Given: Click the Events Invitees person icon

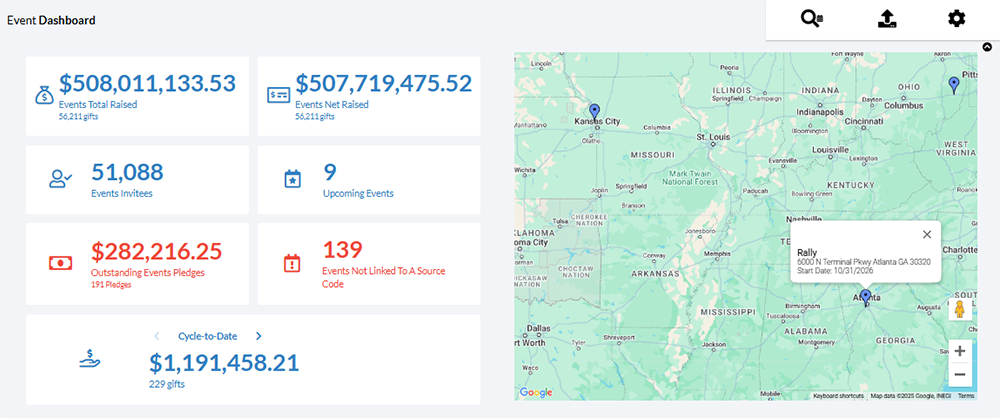Looking at the screenshot, I should coord(61,179).
